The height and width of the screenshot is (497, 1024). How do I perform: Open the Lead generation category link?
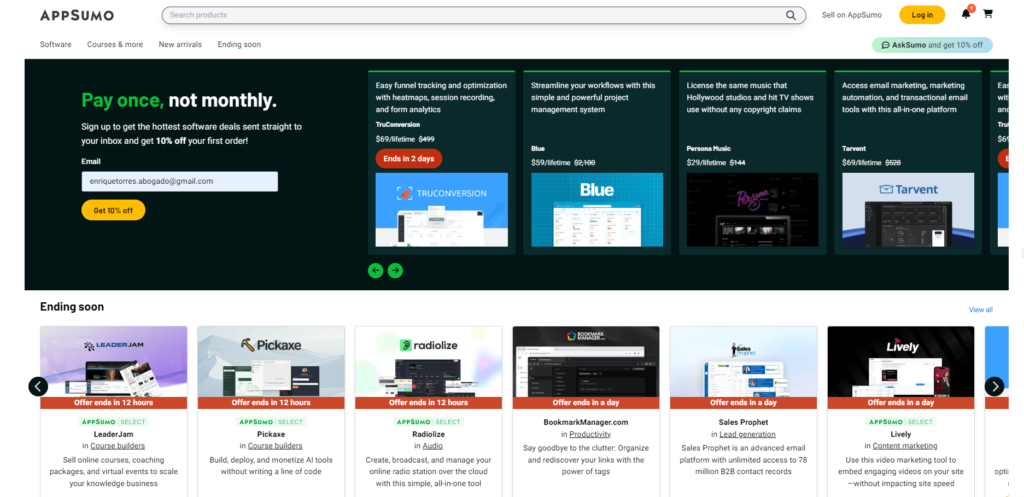tap(747, 434)
